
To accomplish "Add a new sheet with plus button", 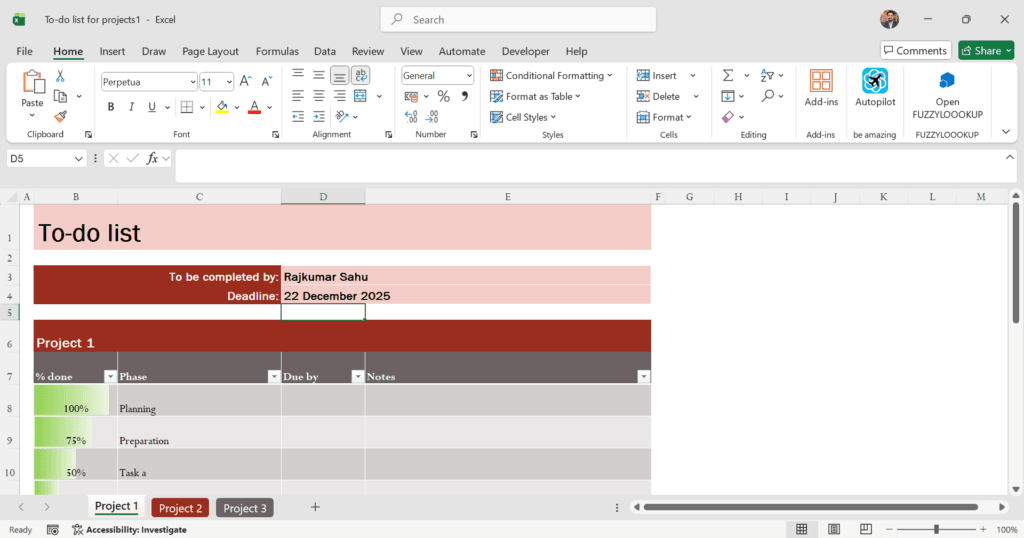I will (x=315, y=507).
